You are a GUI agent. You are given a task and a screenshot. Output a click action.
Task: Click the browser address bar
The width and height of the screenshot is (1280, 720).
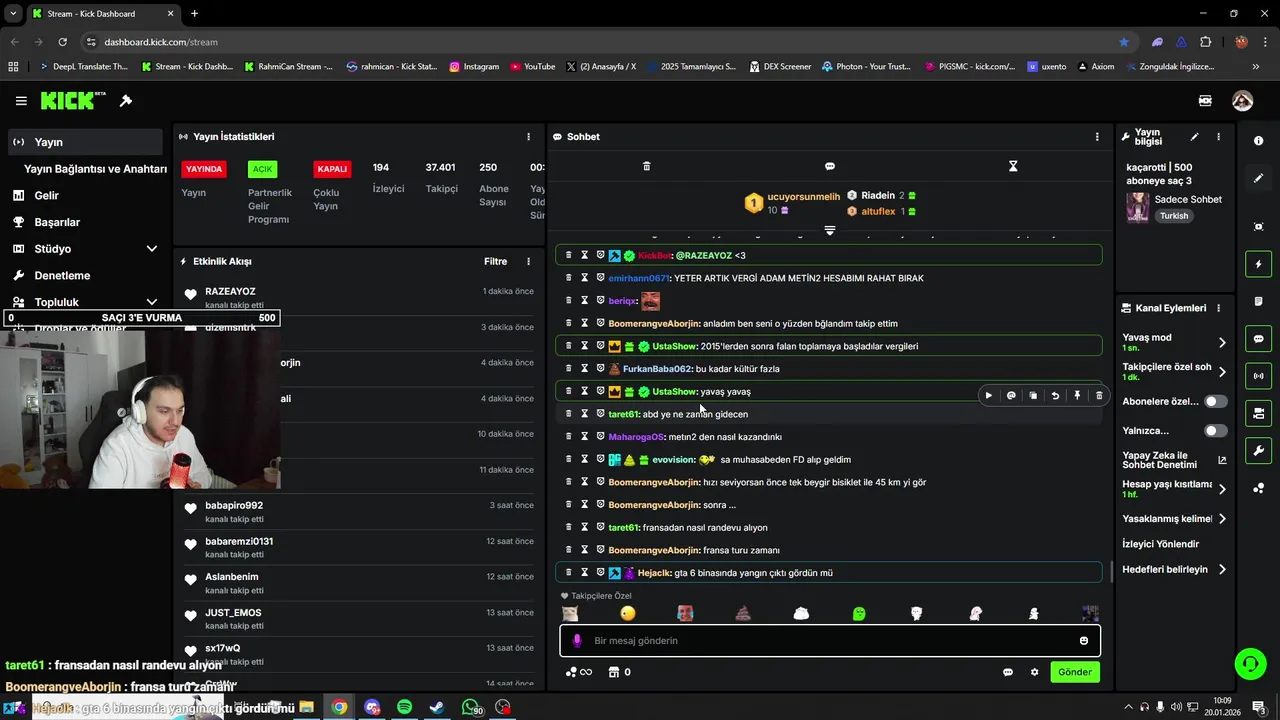[x=600, y=42]
